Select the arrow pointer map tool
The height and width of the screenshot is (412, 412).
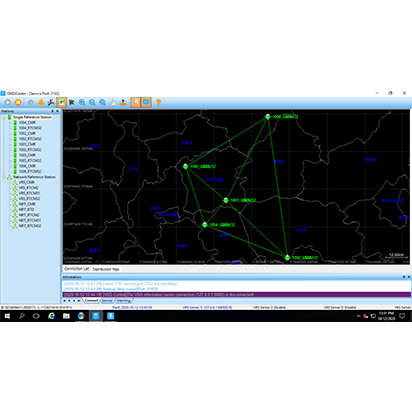(72, 102)
